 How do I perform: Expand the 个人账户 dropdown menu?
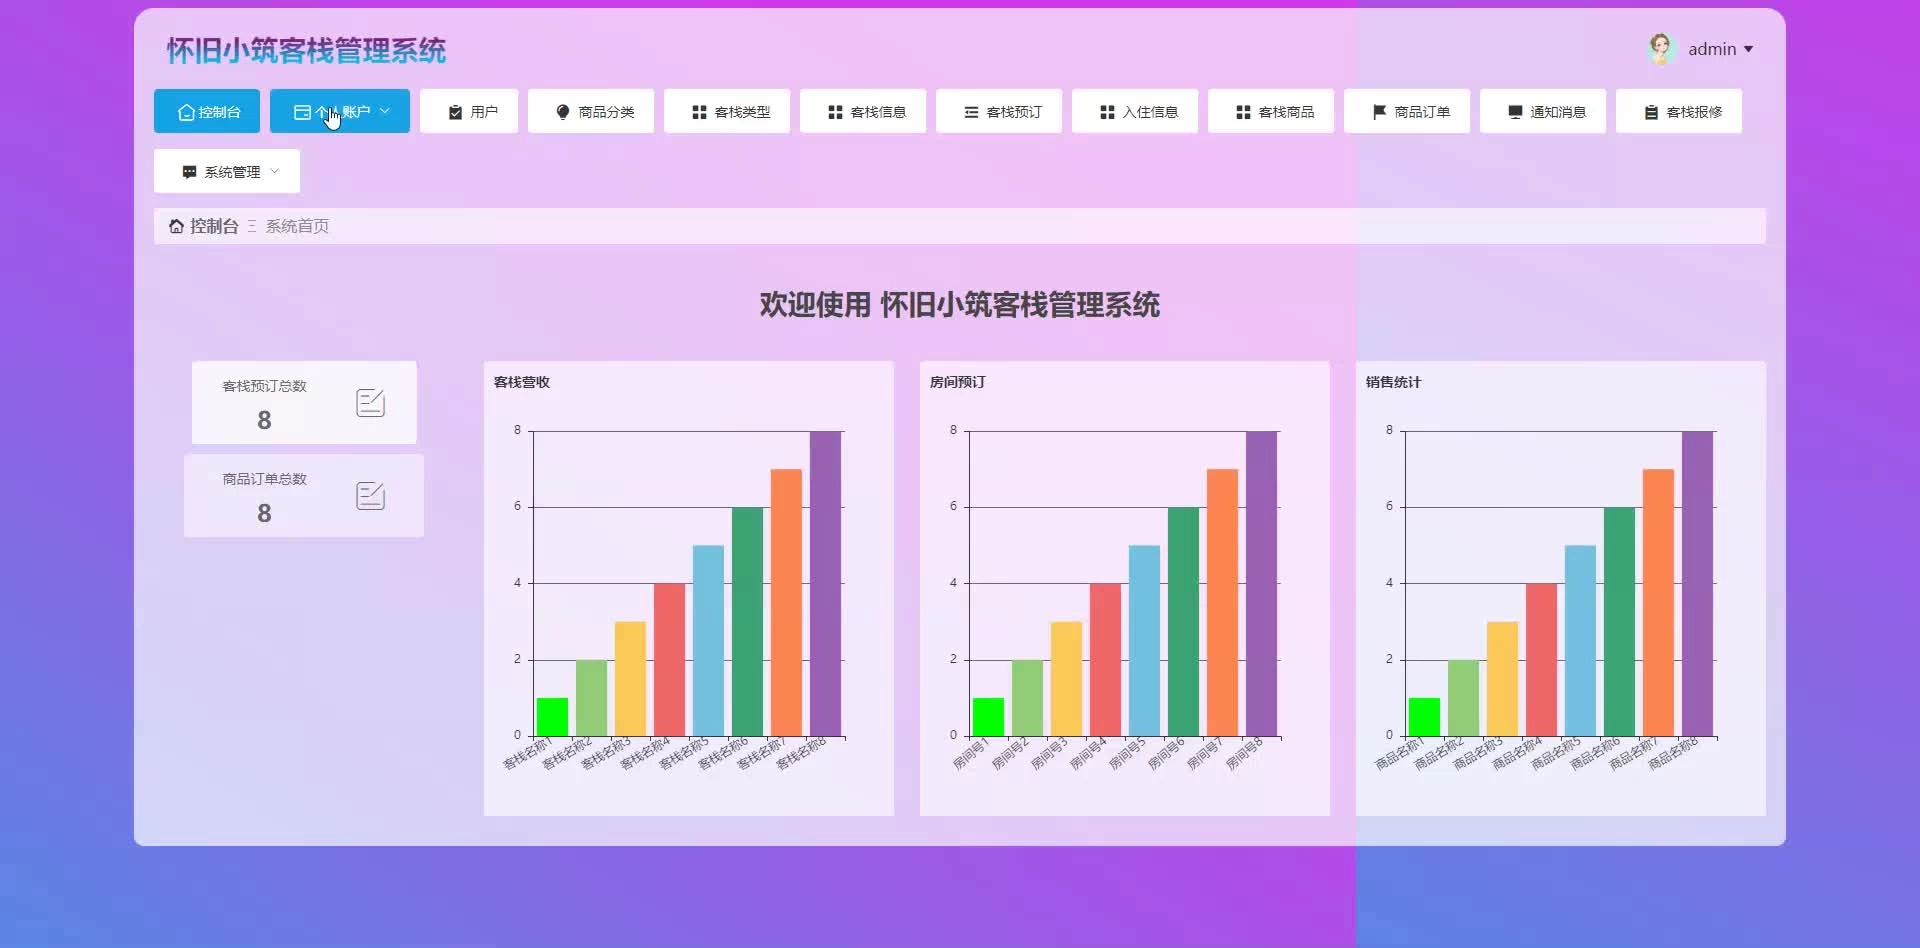[x=340, y=111]
